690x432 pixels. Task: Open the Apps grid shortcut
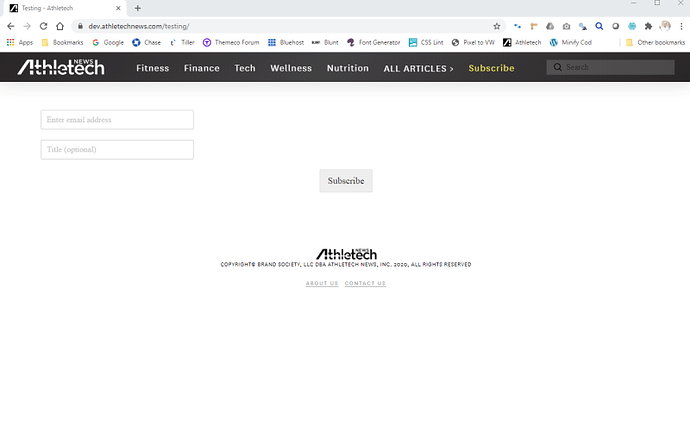(20, 43)
